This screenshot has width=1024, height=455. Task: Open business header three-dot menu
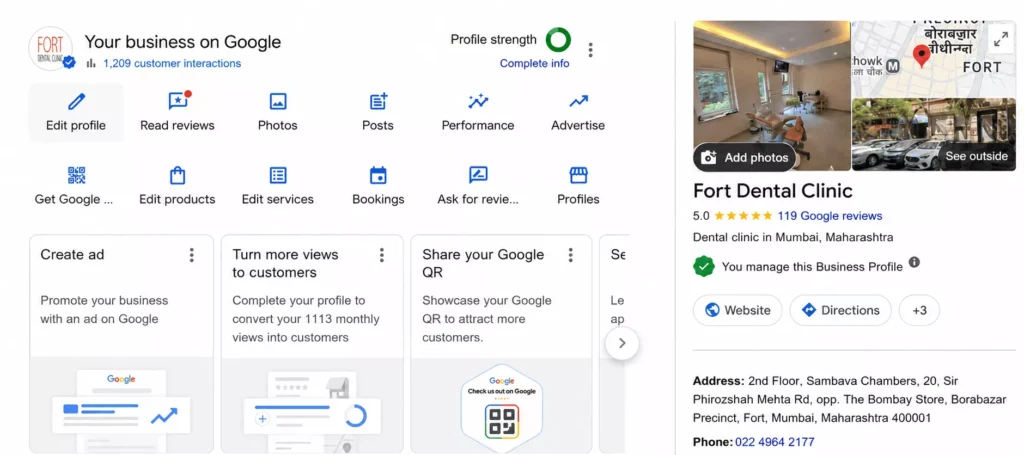[x=590, y=50]
